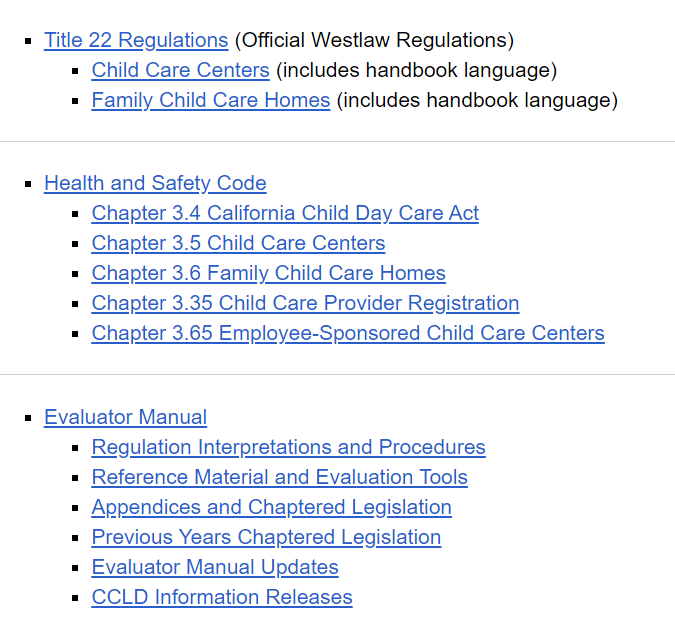Open Family Child Care Homes regulations
The width and height of the screenshot is (675, 617).
pos(210,101)
